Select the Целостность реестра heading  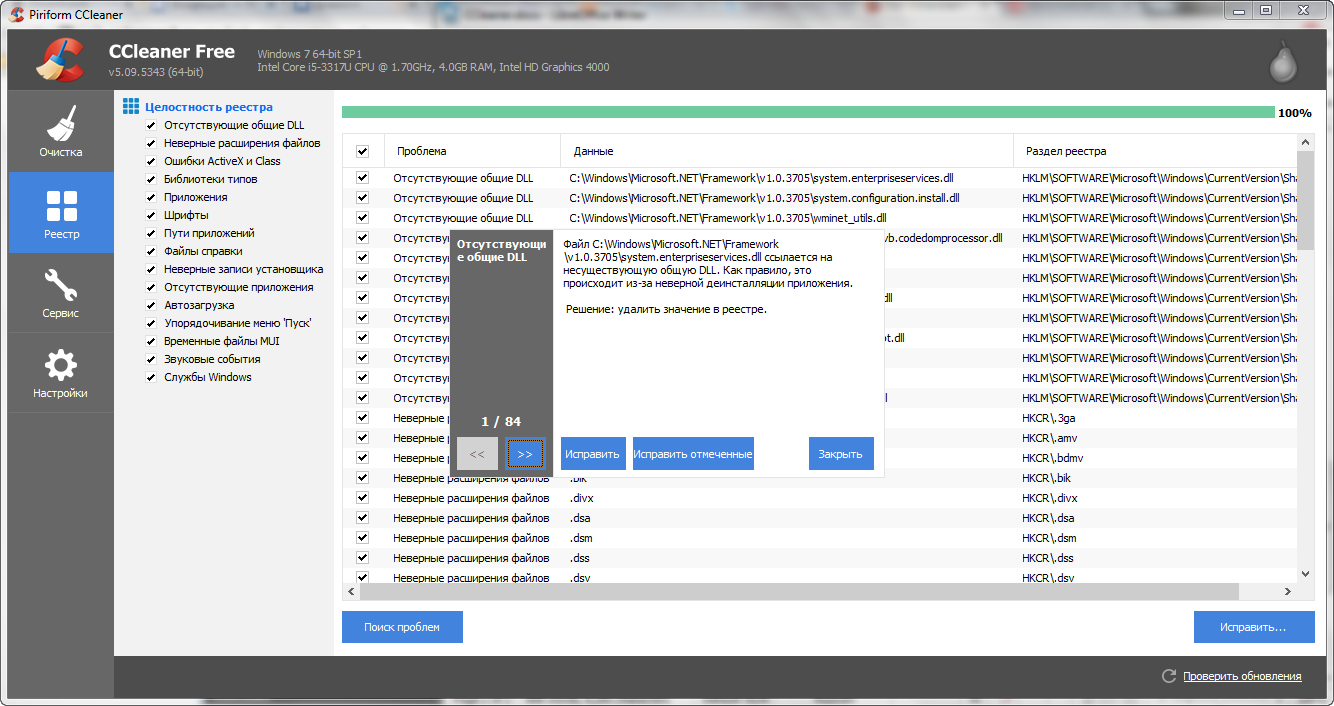[208, 107]
